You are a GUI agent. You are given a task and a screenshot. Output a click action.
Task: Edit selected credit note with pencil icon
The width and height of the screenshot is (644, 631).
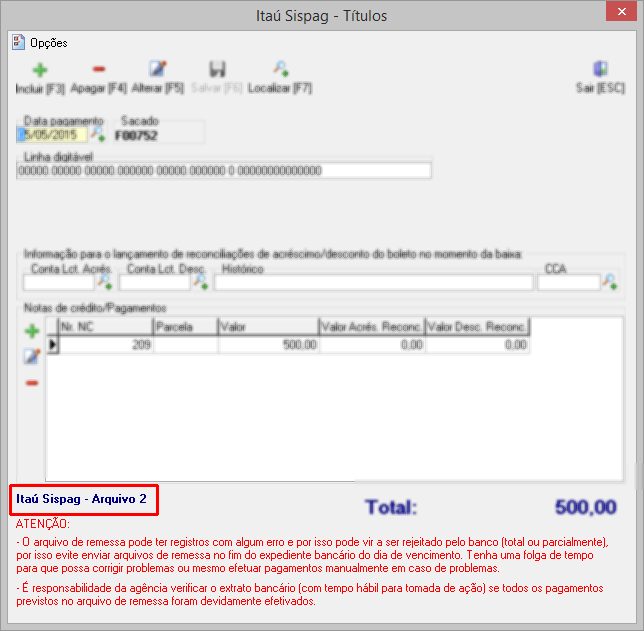tap(32, 357)
